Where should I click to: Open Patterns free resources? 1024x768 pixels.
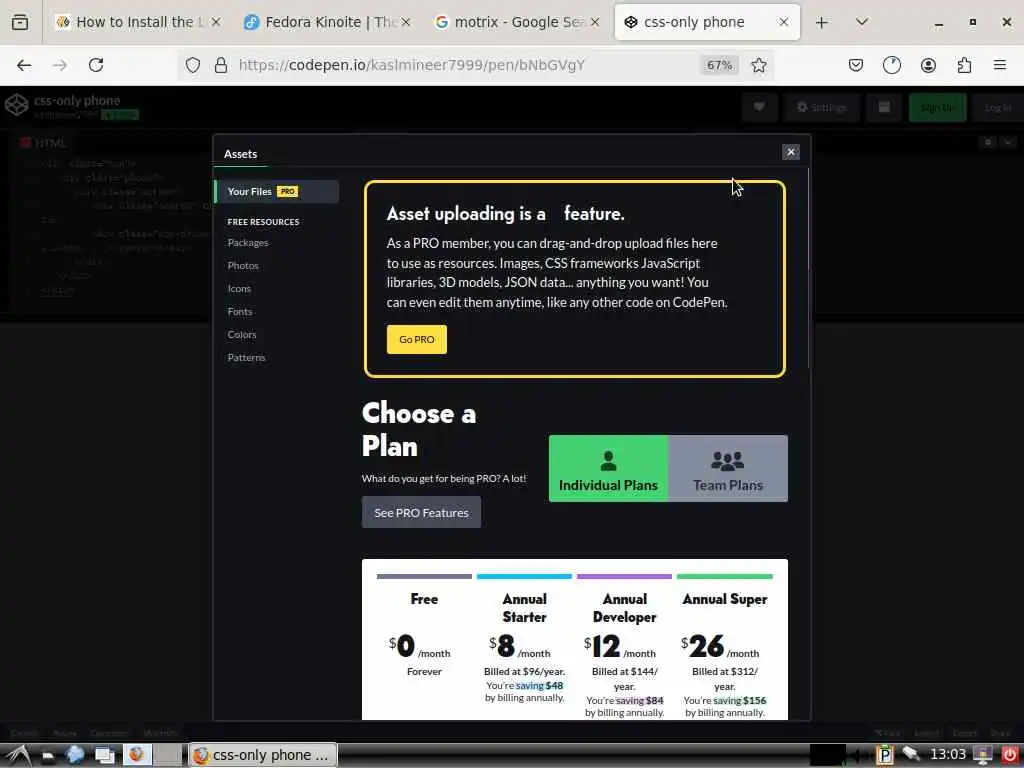[246, 357]
